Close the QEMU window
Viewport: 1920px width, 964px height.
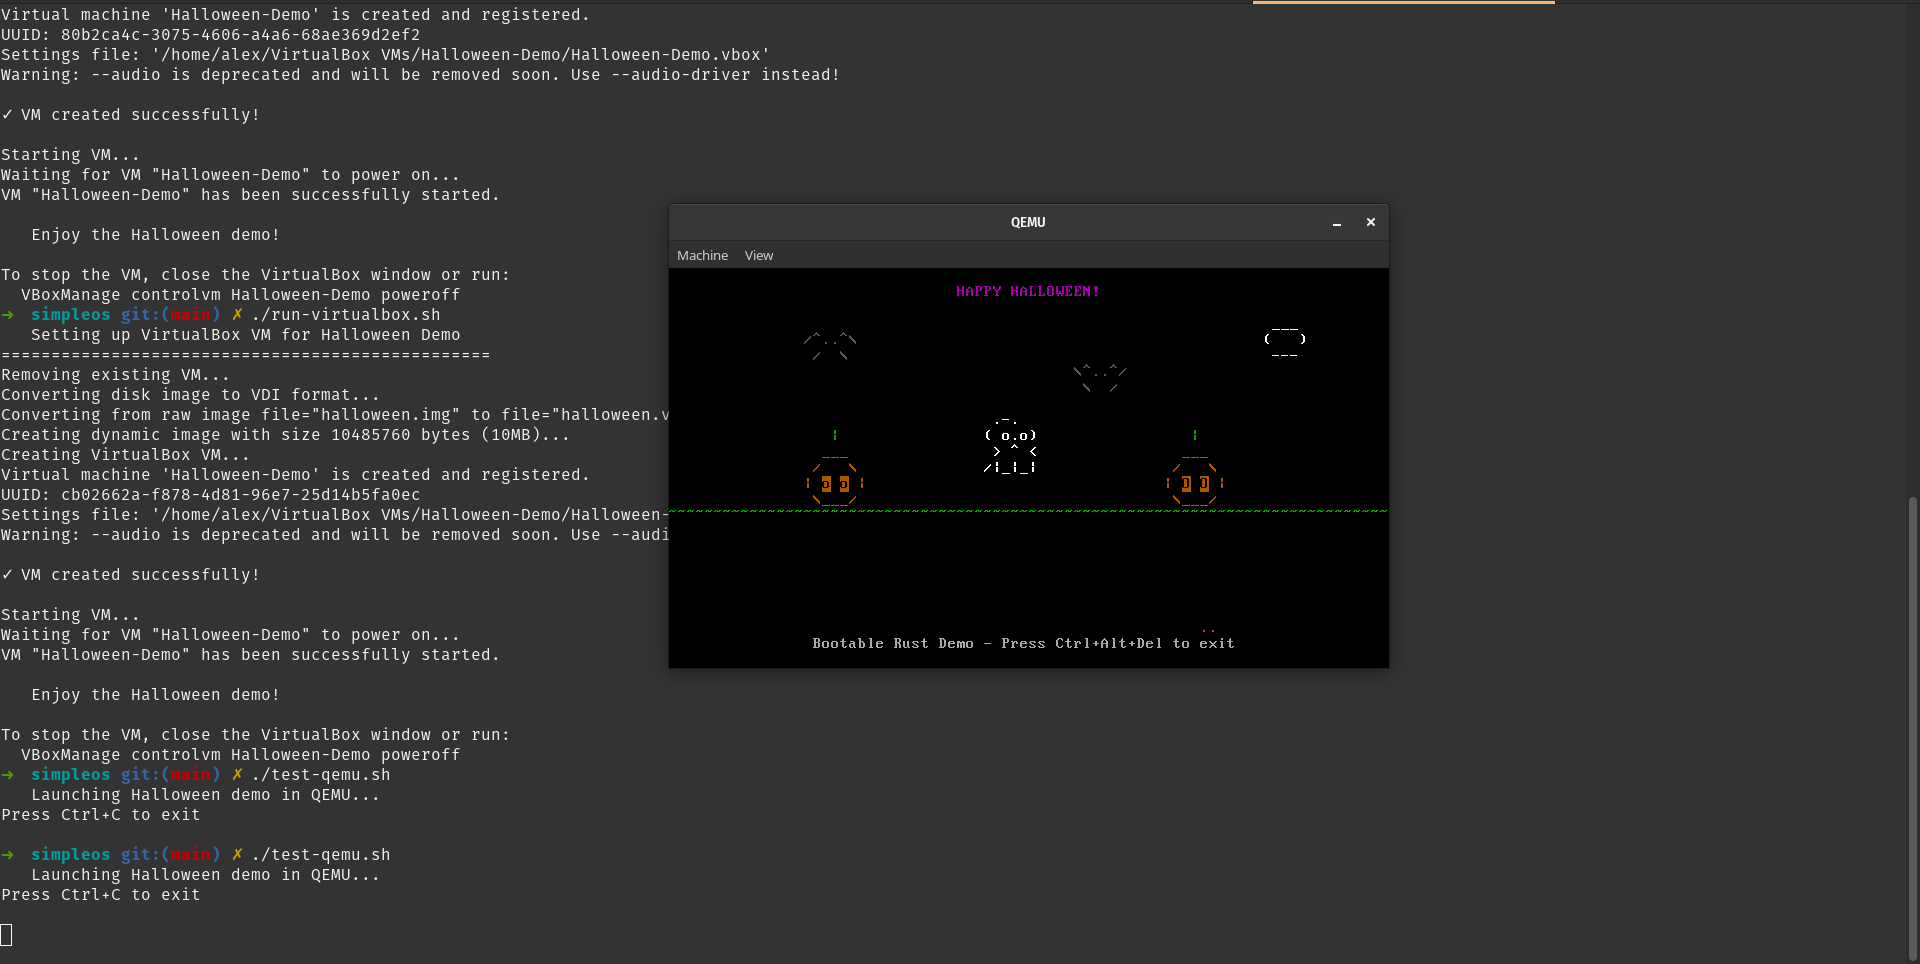[x=1371, y=222]
